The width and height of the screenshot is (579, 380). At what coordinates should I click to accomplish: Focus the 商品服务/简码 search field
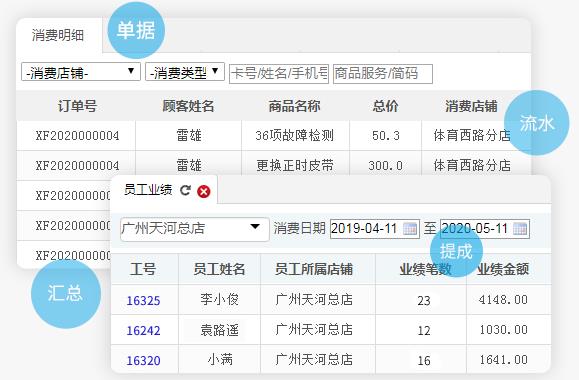pos(383,73)
